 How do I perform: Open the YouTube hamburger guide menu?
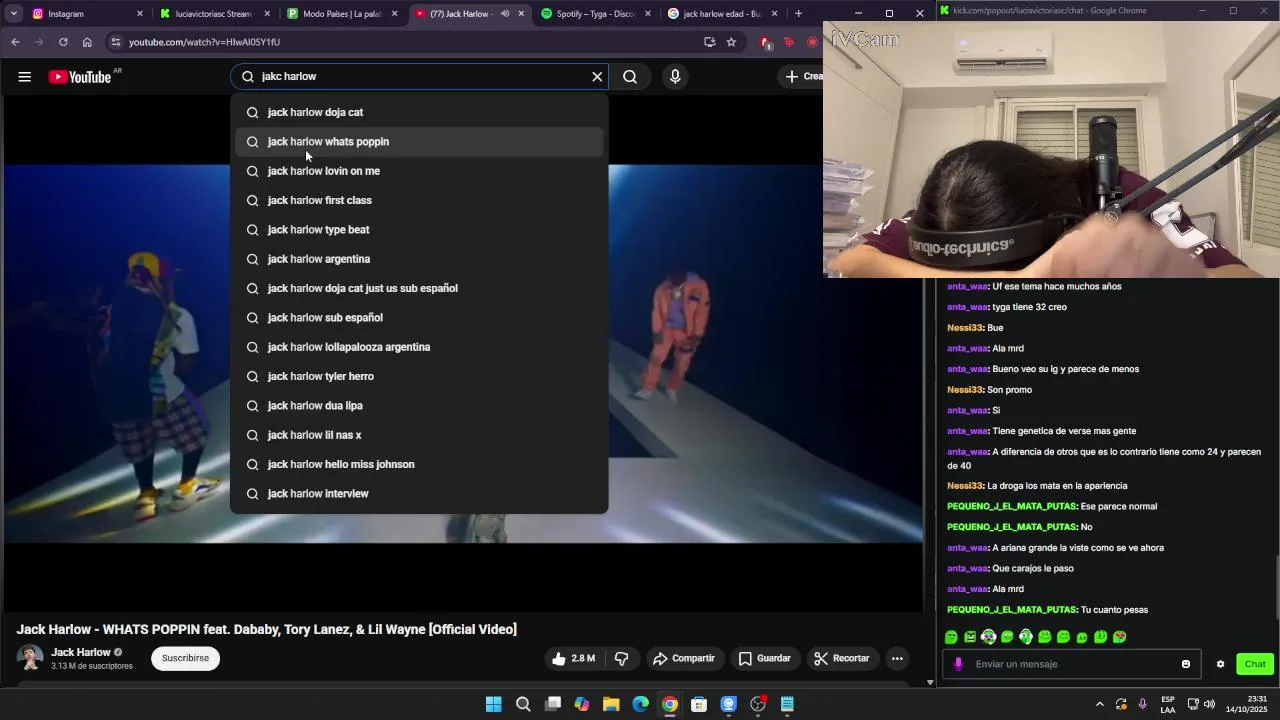coord(25,77)
